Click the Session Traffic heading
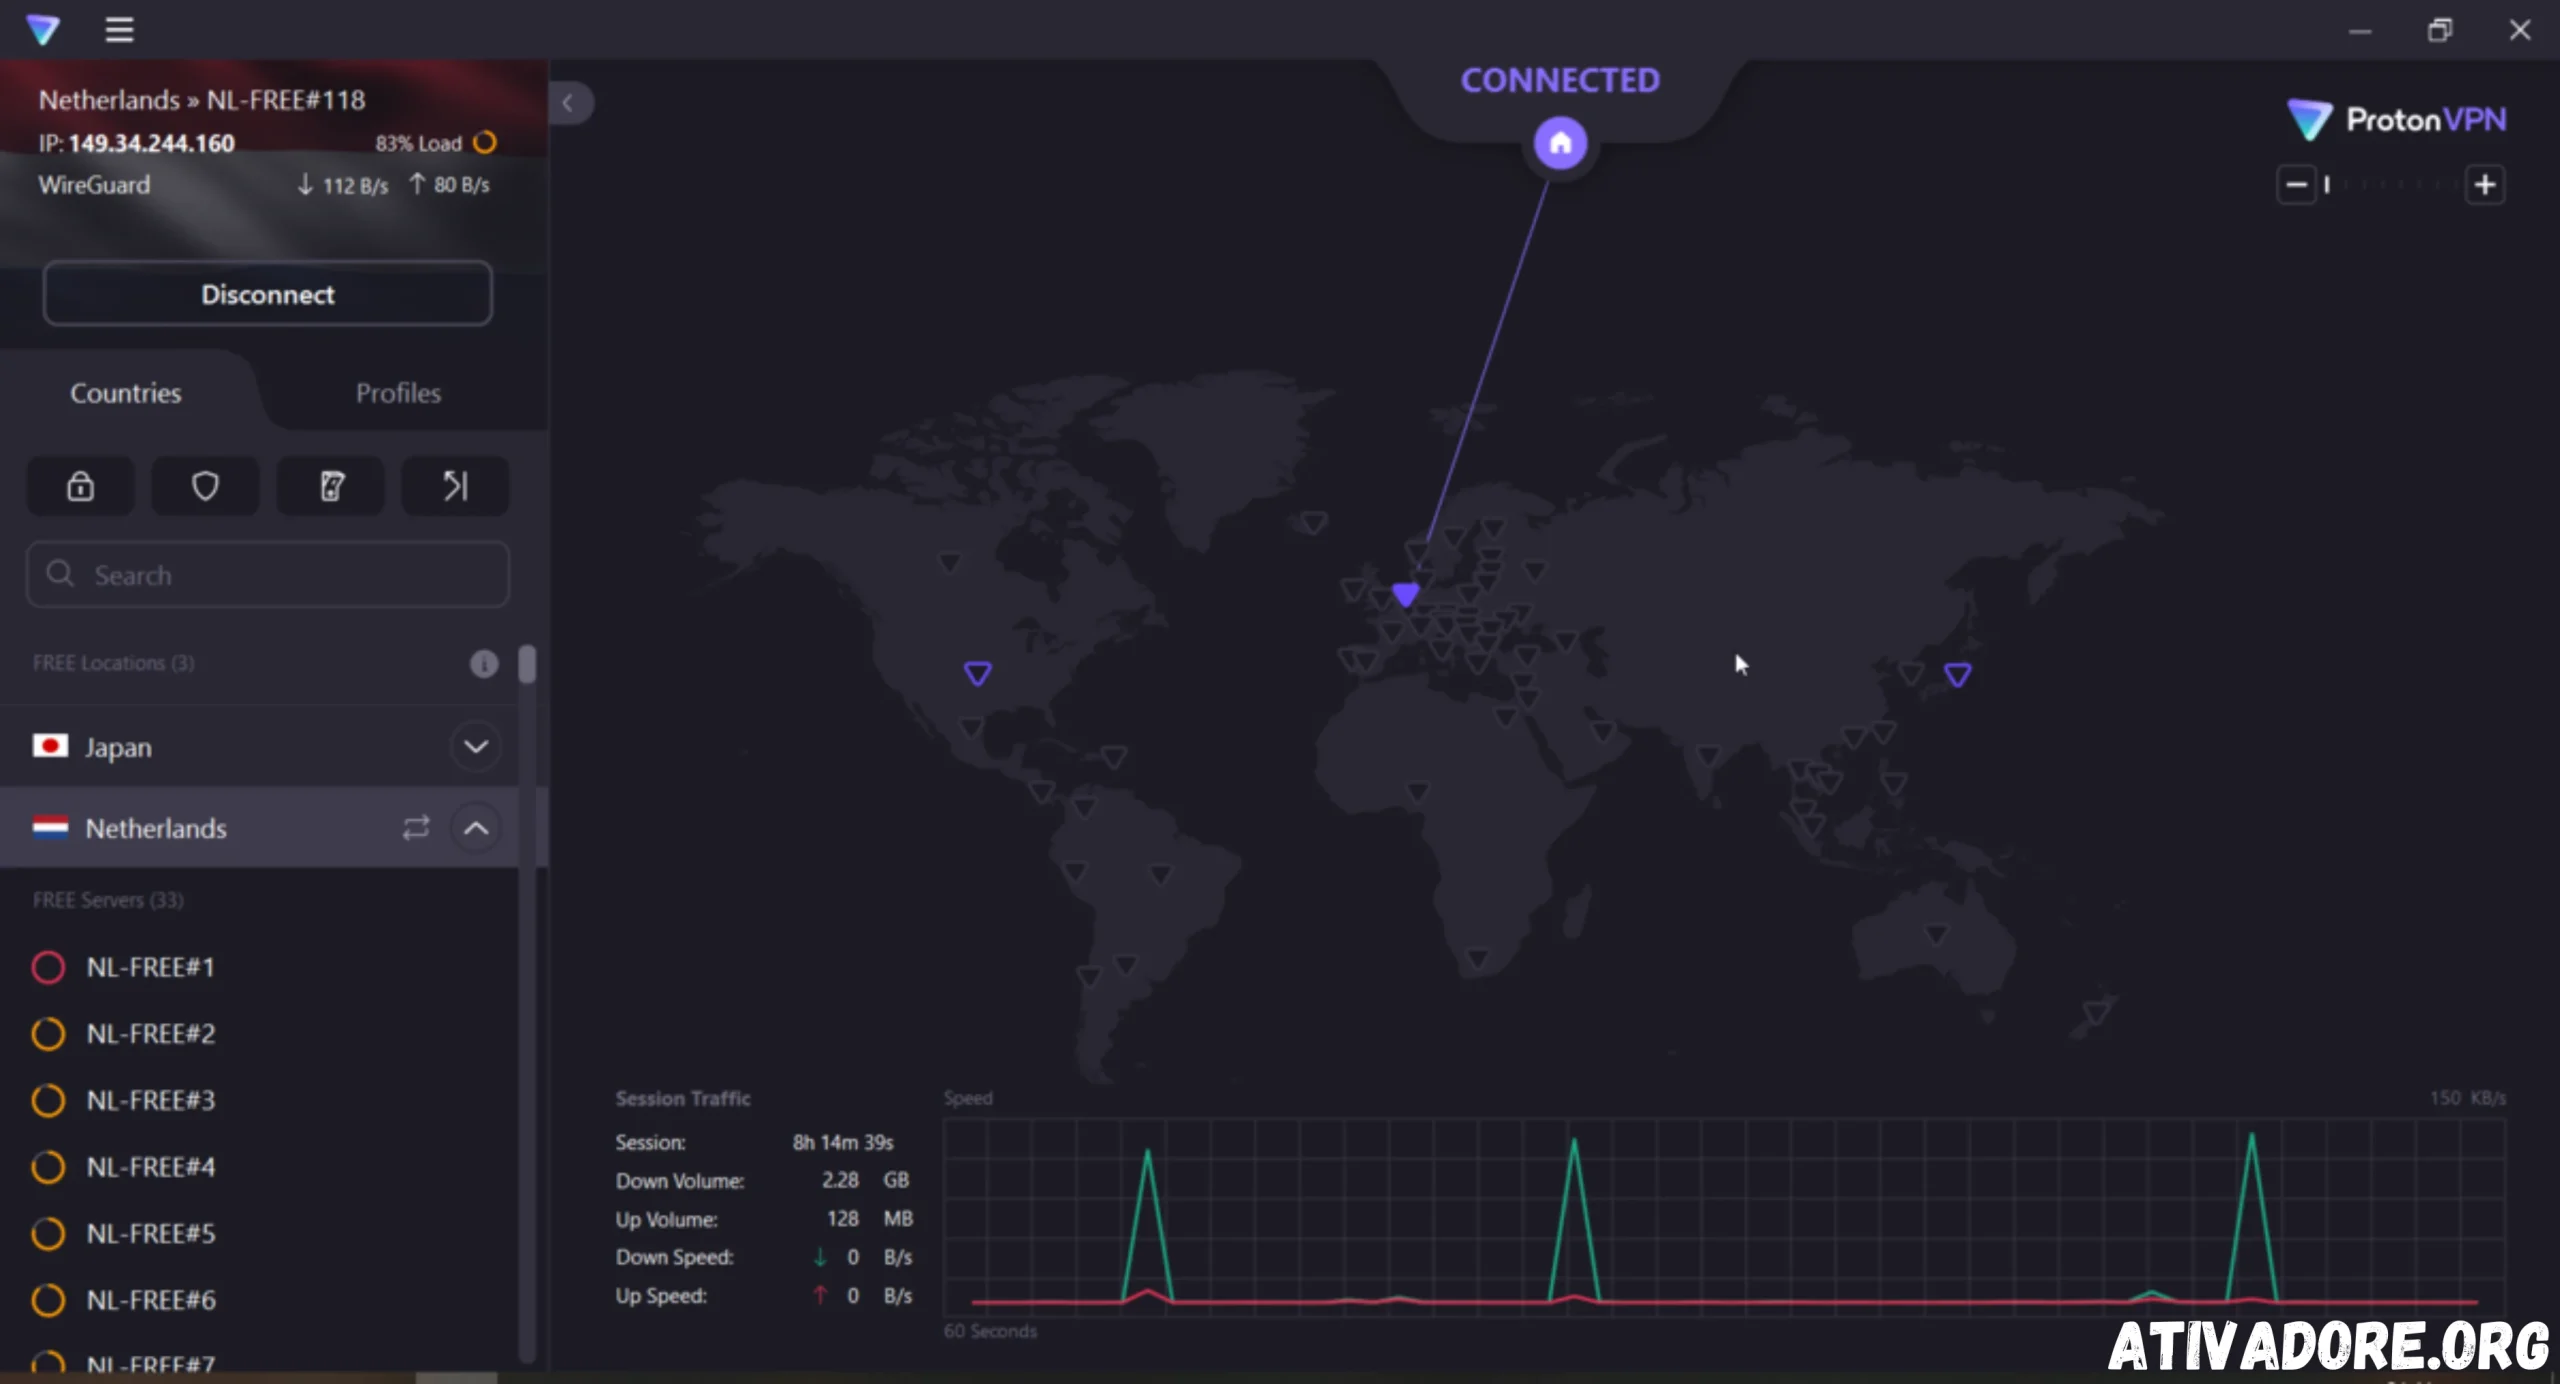Screen dimensions: 2560x1384 coord(683,1098)
